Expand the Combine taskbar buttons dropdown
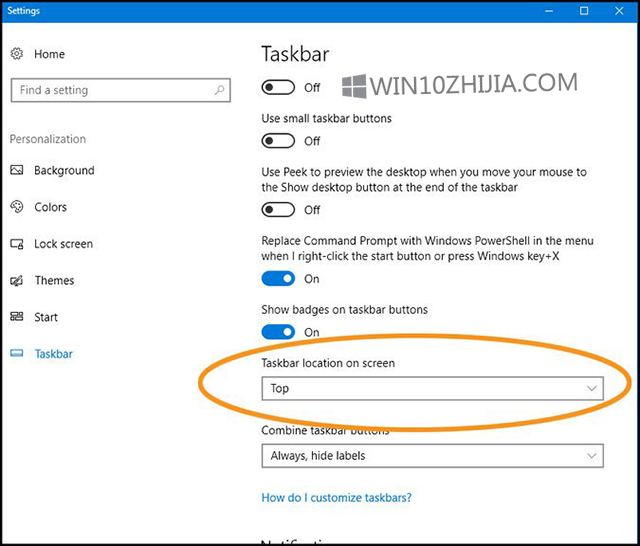The width and height of the screenshot is (640, 546). click(432, 456)
